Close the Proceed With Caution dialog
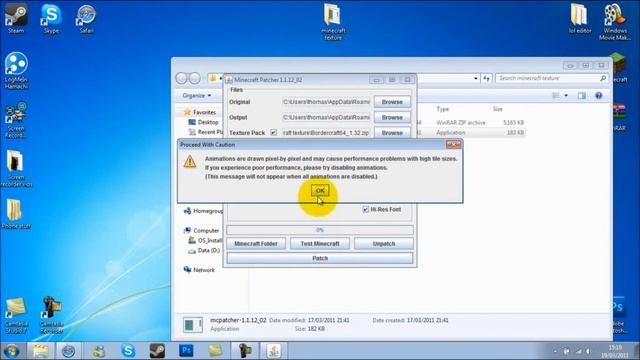640x360 pixels. click(453, 144)
